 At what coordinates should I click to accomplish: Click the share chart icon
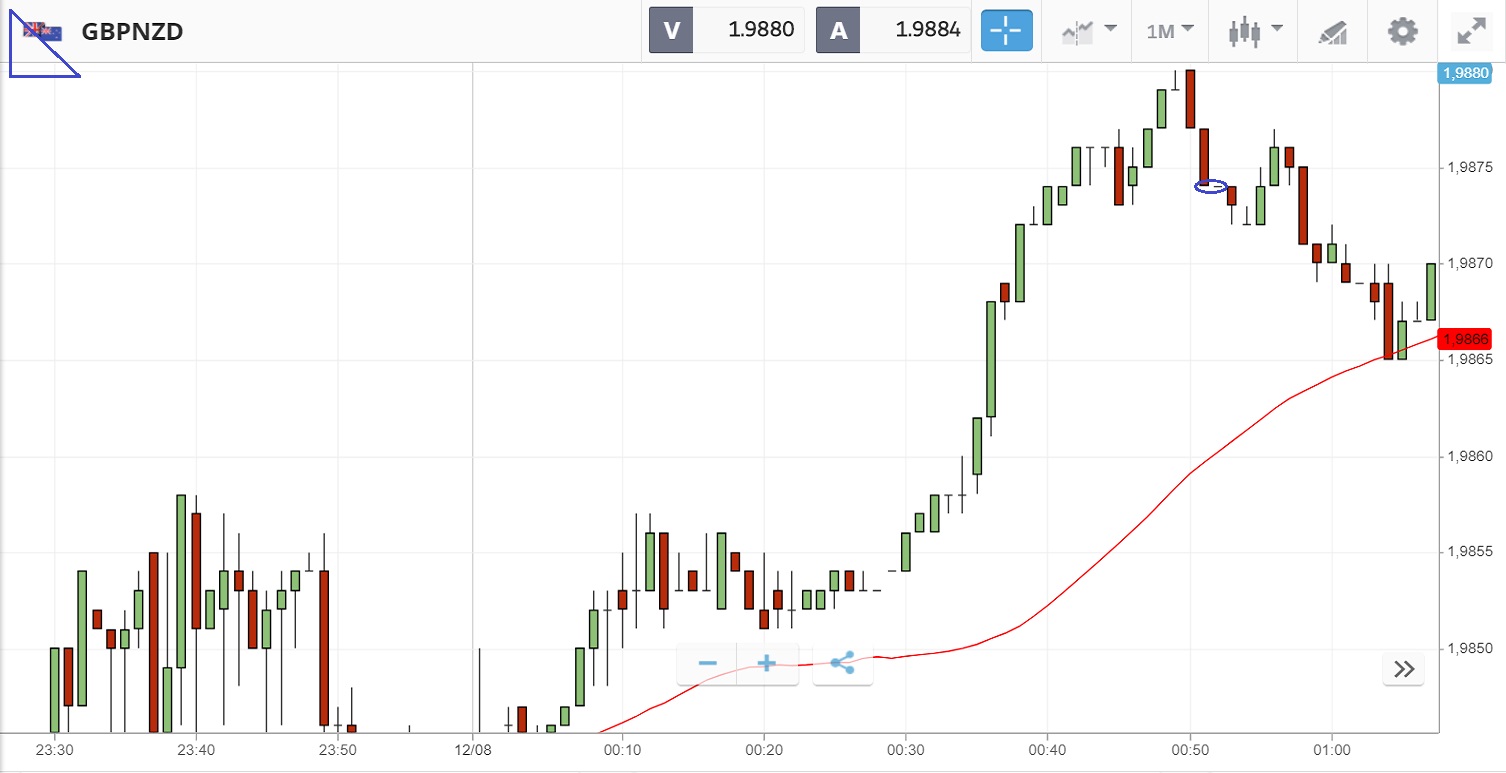842,663
